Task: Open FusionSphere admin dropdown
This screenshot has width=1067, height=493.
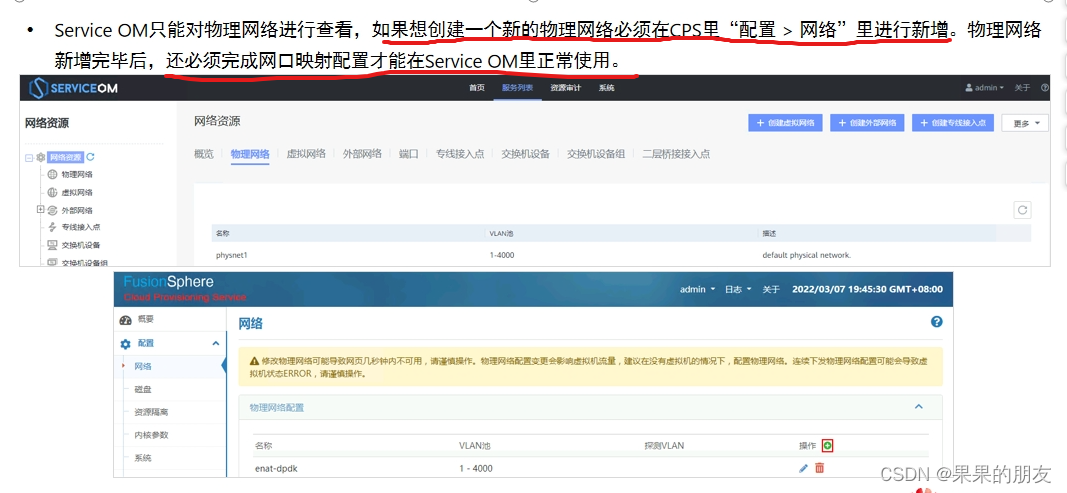Action: pyautogui.click(x=697, y=289)
